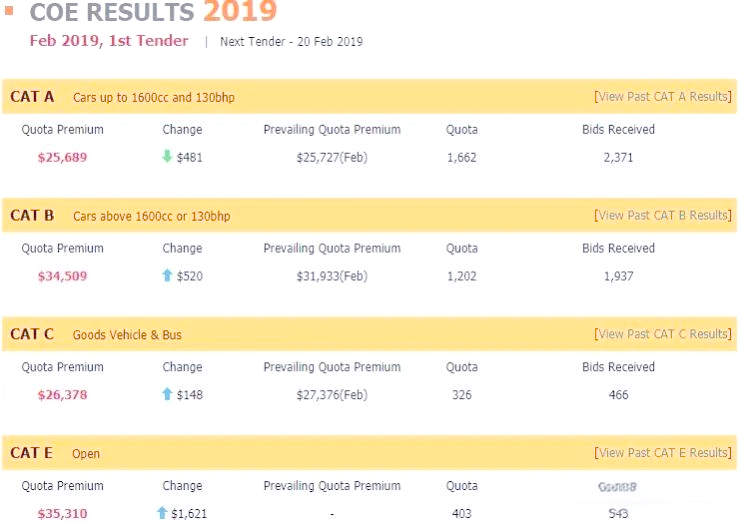Viewport: 744px width, 527px height.
Task: Select the CAT C quota premium $26,378
Action: (x=63, y=395)
